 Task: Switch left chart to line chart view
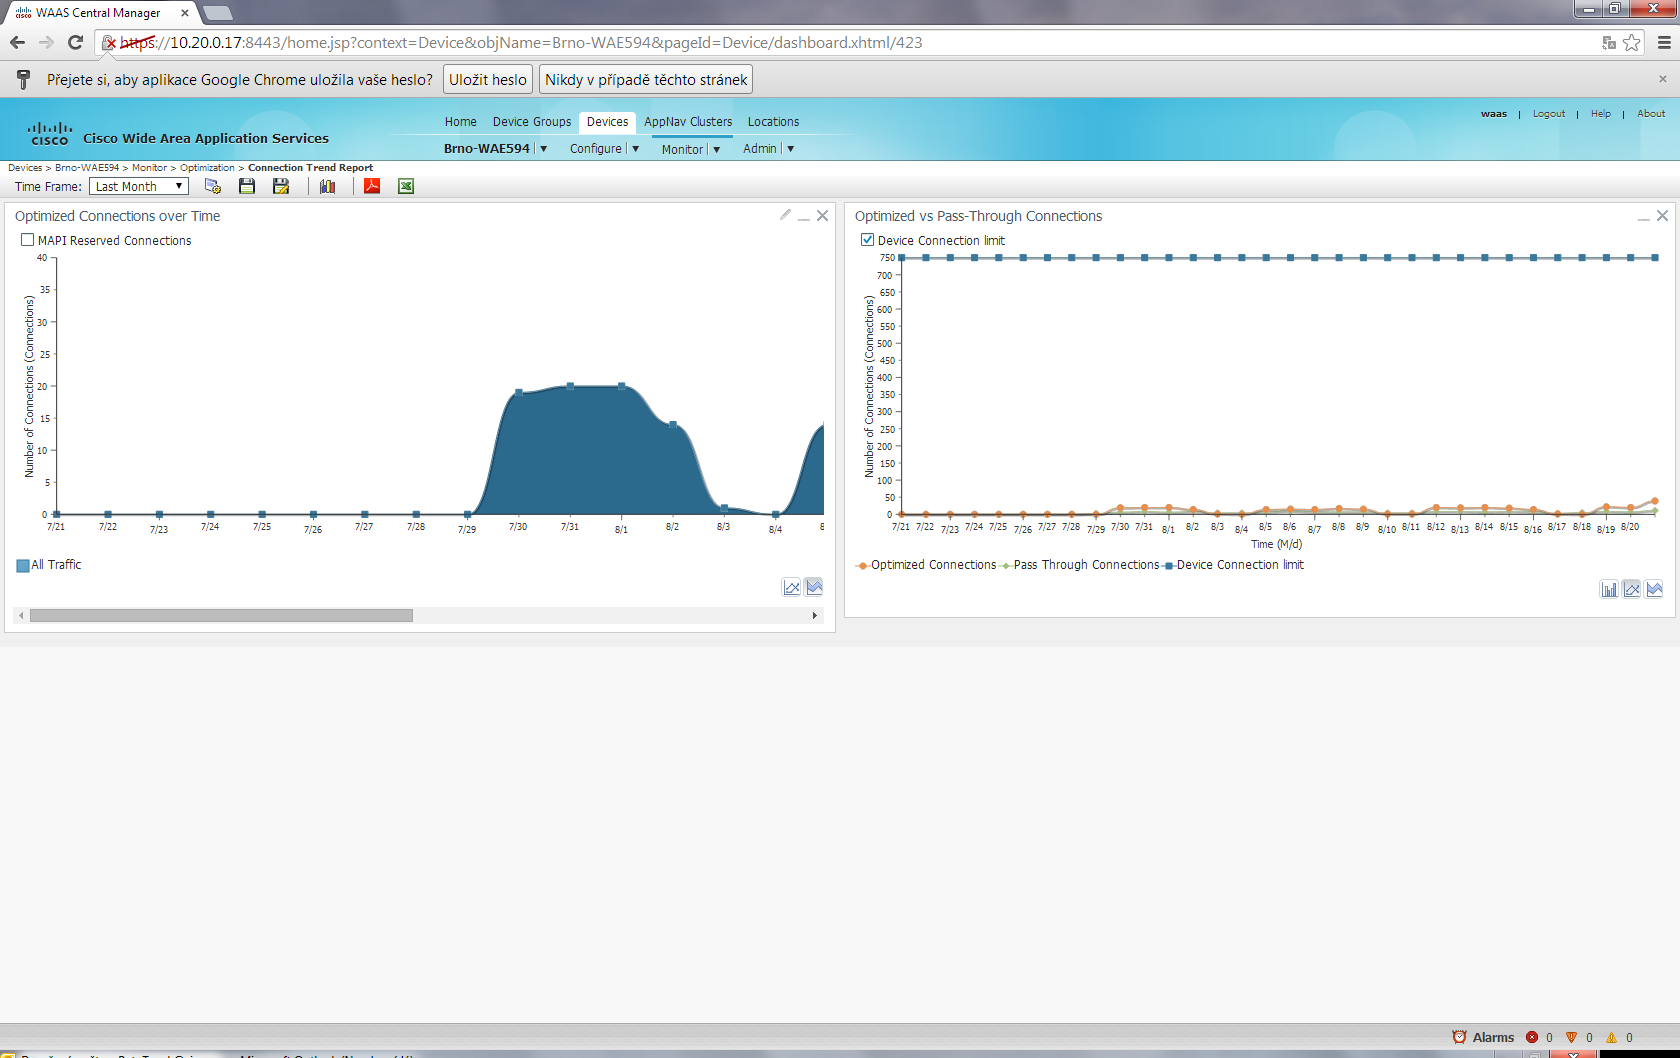(792, 587)
